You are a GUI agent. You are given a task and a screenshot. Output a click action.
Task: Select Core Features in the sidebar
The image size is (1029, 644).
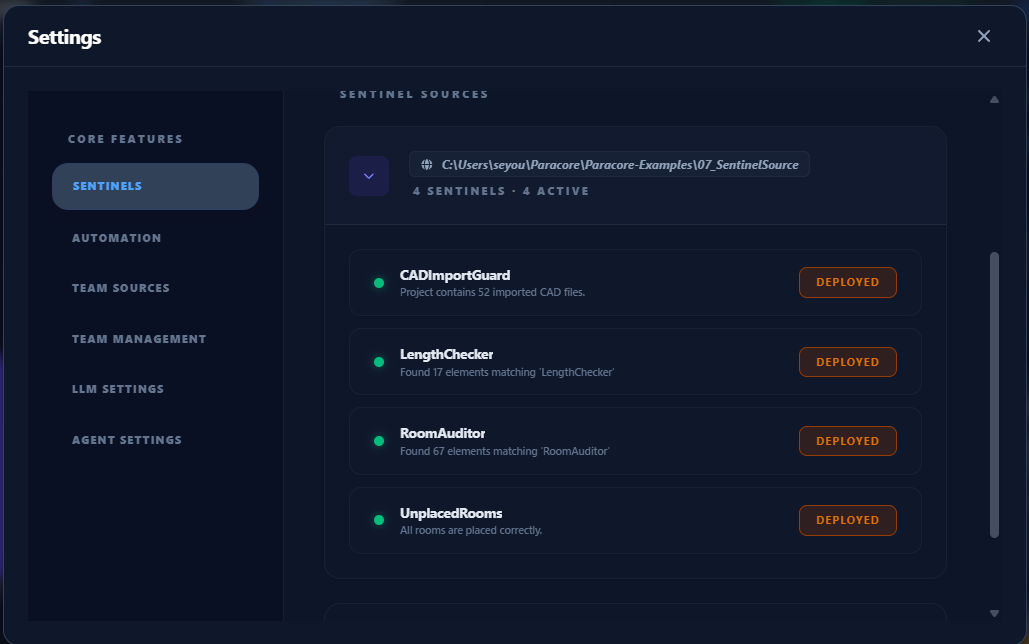(125, 139)
